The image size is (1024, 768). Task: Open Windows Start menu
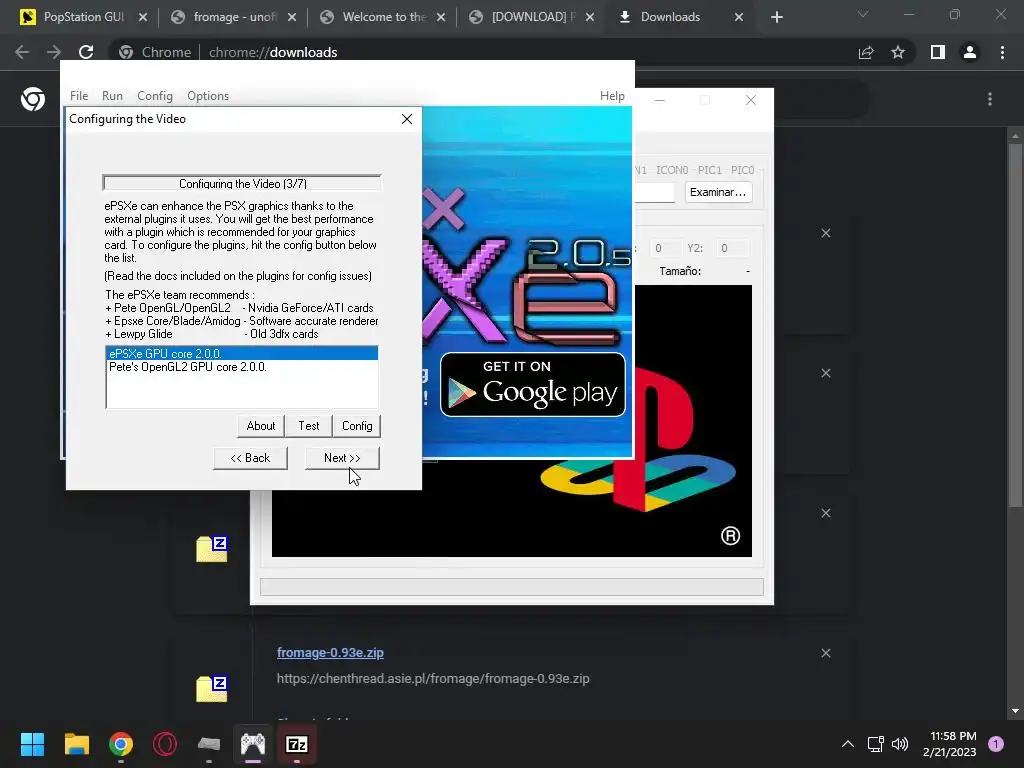point(32,744)
